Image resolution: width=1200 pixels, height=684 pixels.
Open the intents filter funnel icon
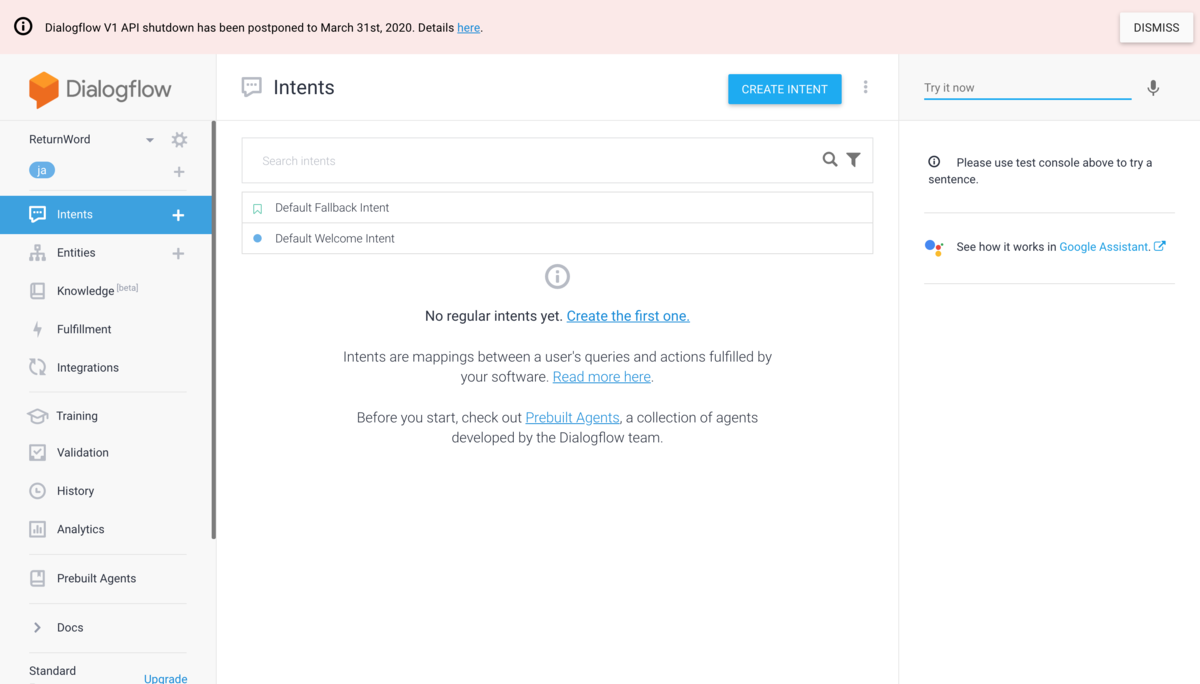click(853, 160)
